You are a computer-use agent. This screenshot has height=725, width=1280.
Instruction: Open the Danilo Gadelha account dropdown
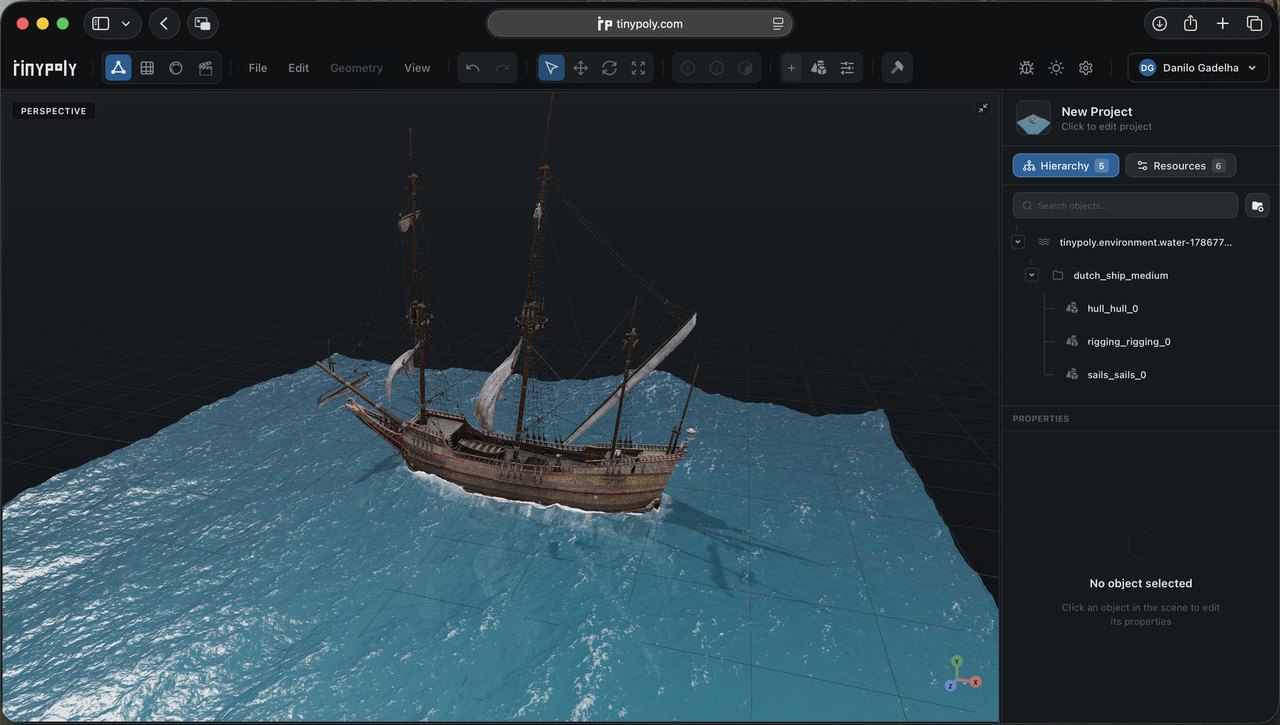tap(1198, 68)
